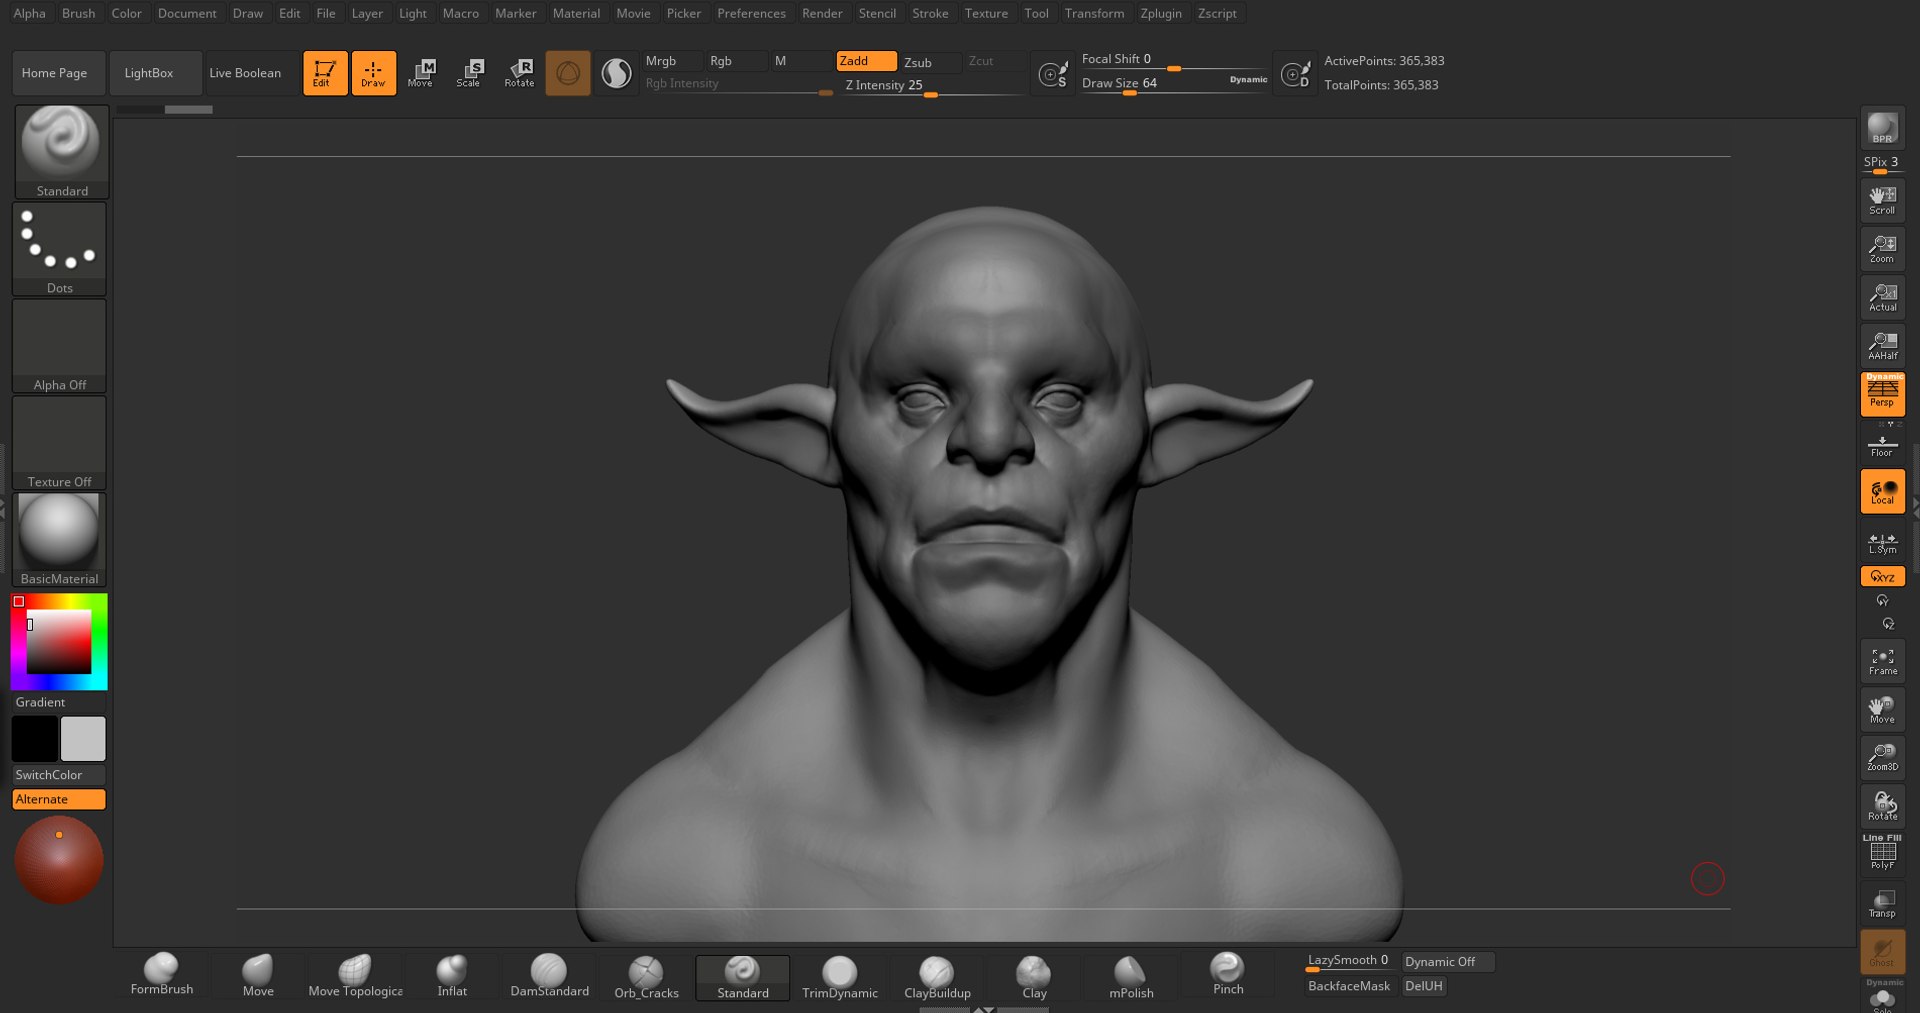Screen dimensions: 1920x1013
Task: Toggle PolyF wireframe display
Action: click(1882, 853)
